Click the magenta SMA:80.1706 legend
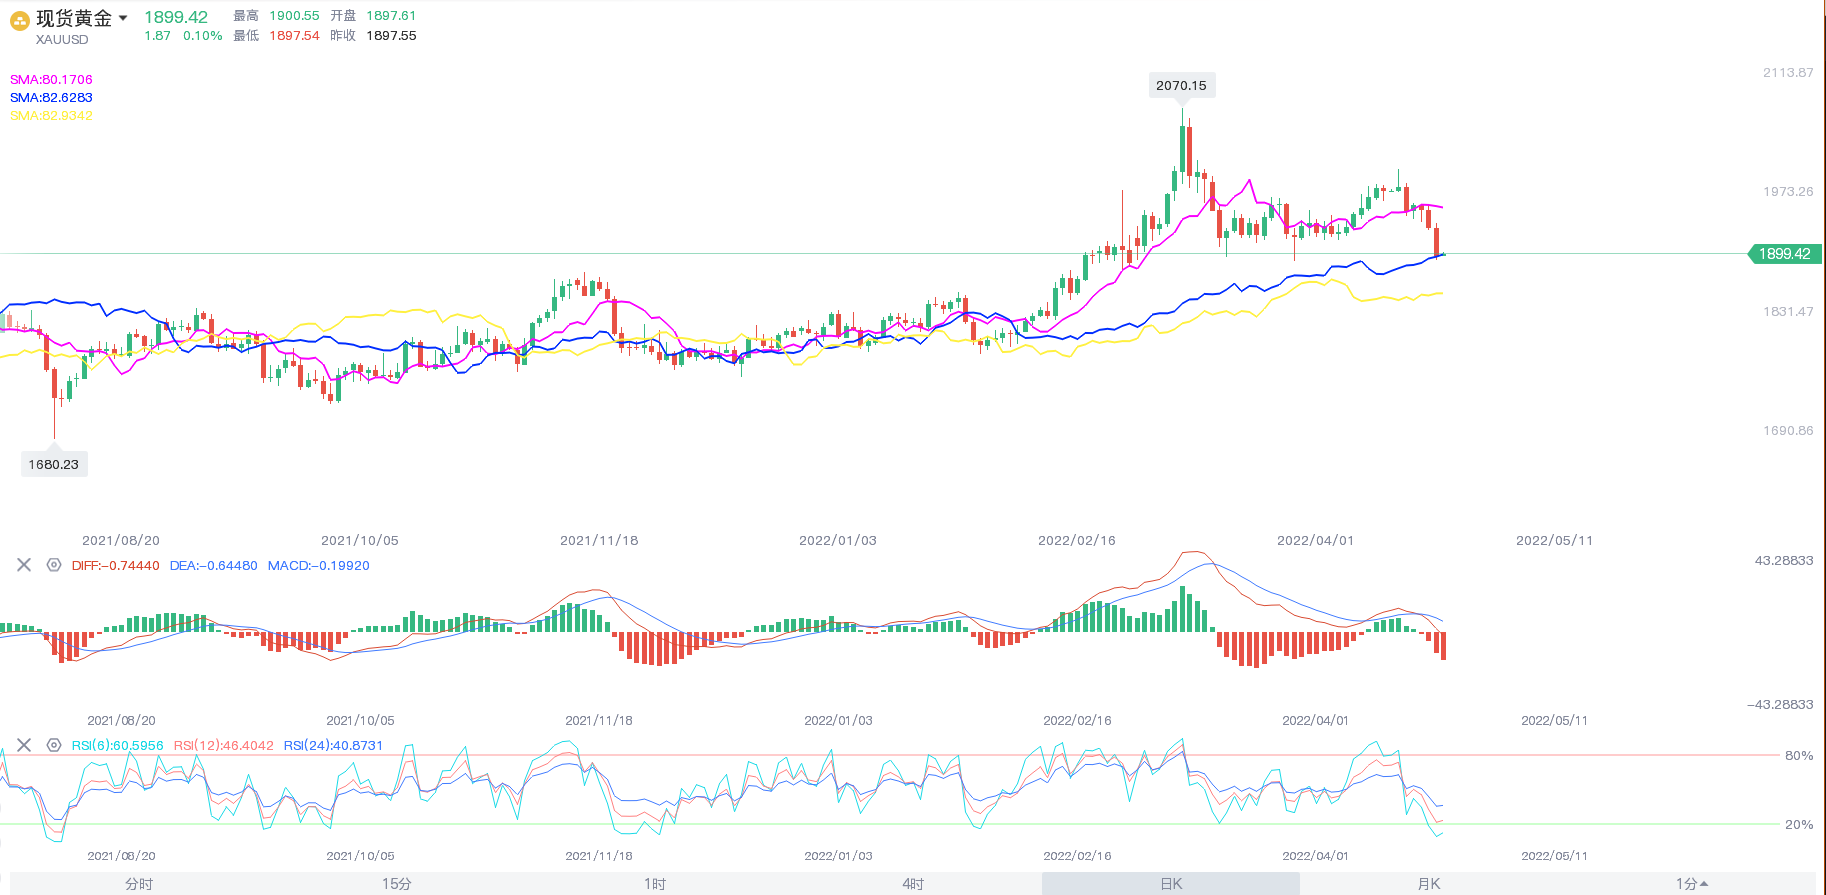 (51, 80)
